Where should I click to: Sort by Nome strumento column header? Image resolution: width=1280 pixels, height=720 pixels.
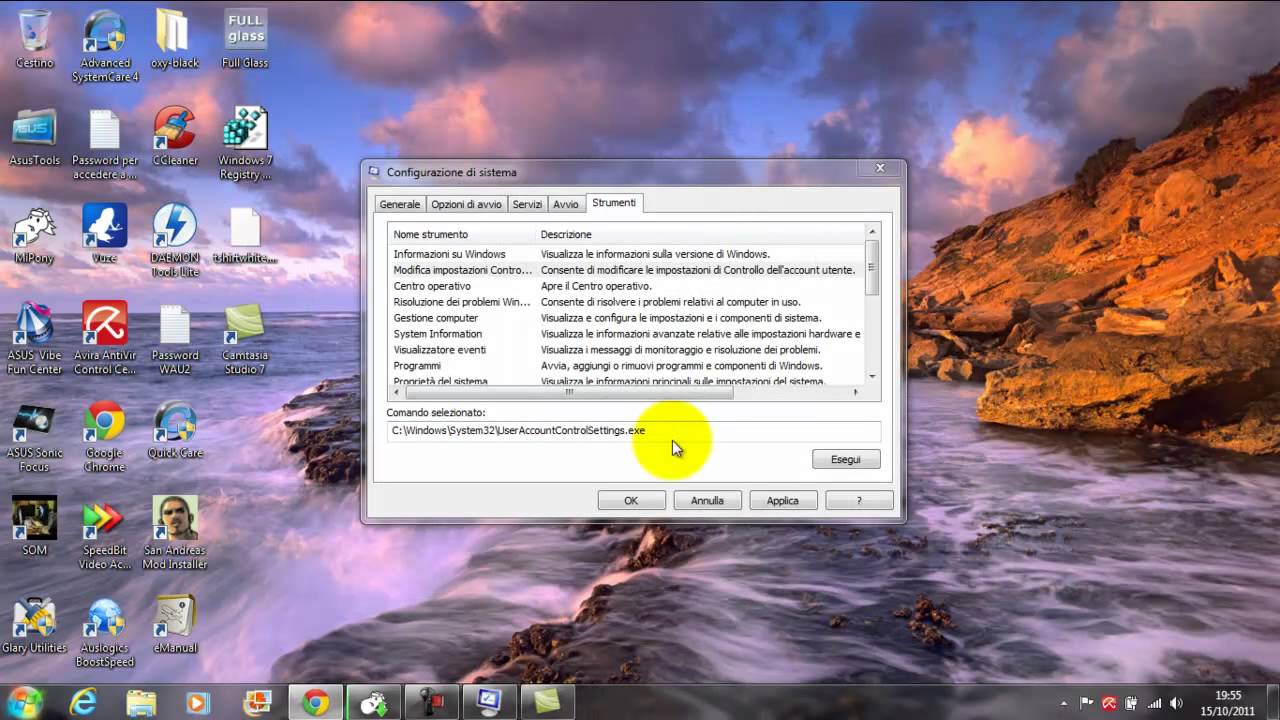pyautogui.click(x=461, y=234)
